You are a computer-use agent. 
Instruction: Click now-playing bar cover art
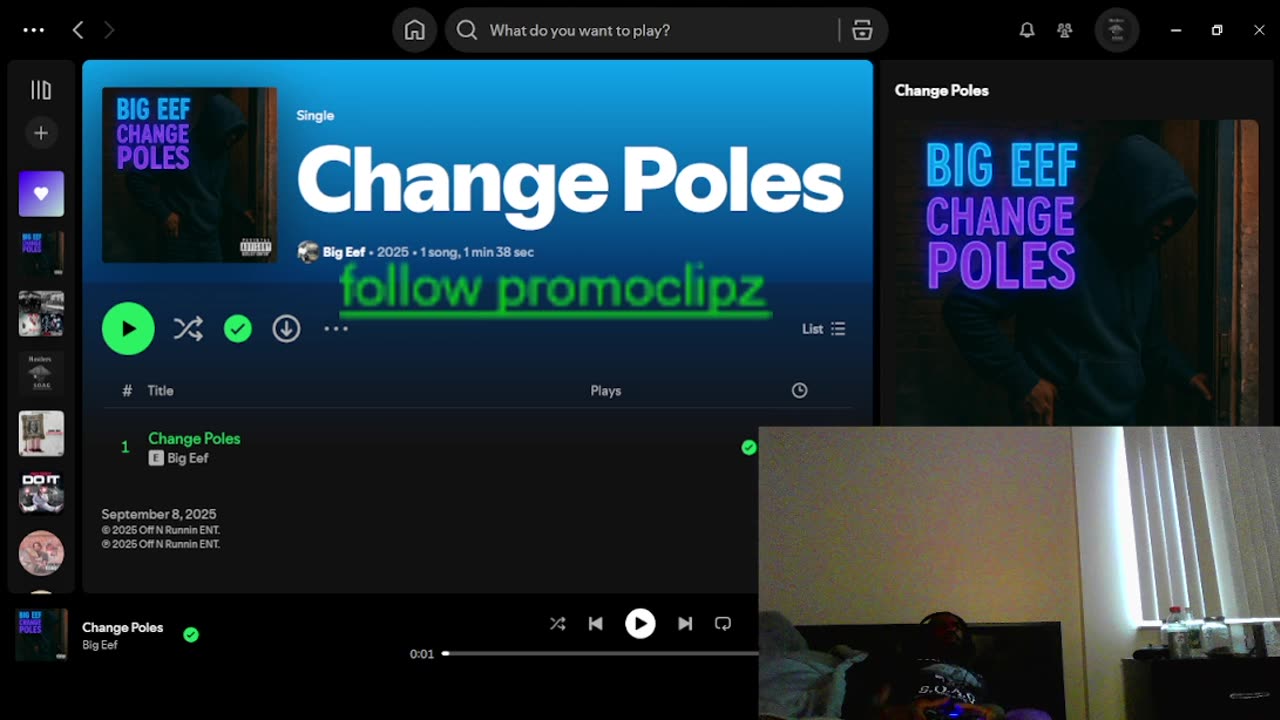pos(41,635)
